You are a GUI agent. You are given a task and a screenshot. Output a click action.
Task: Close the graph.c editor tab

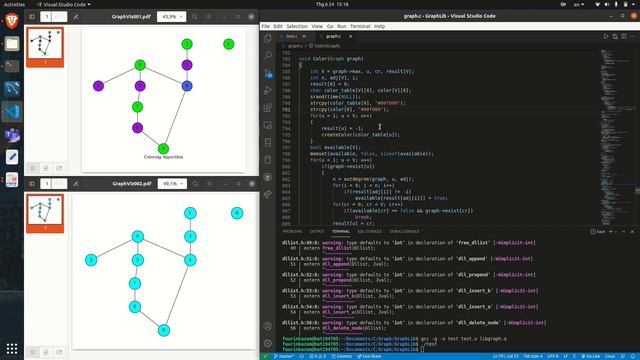point(350,36)
